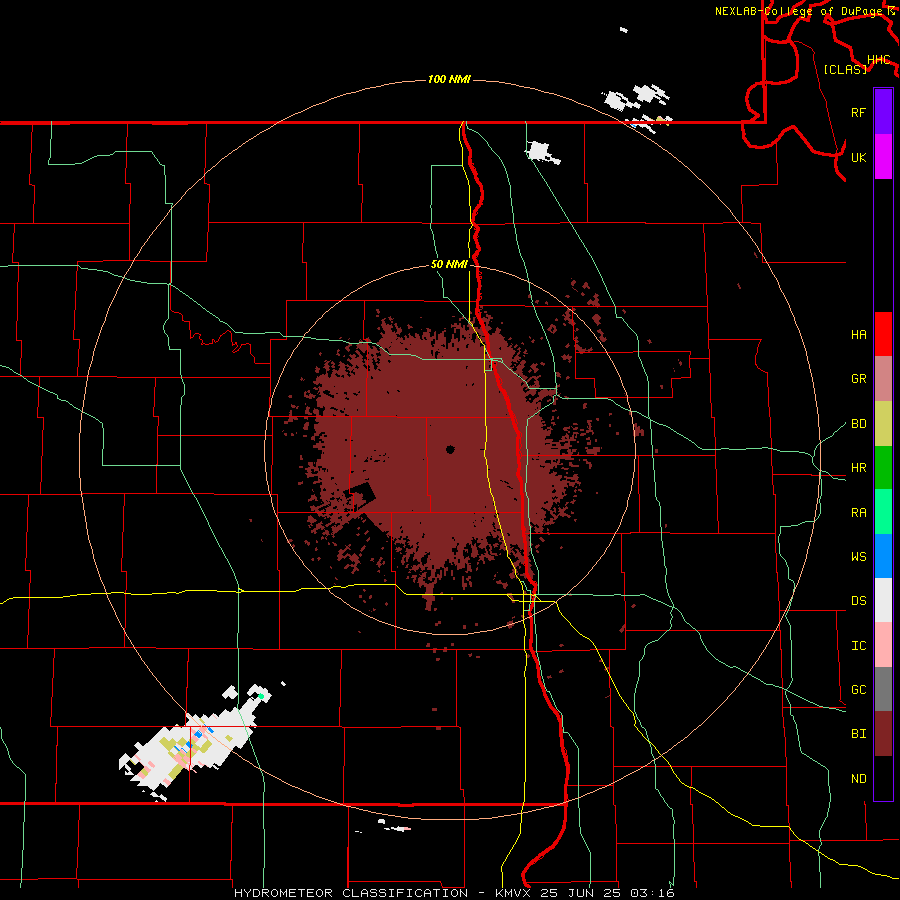Viewport: 900px width, 900px height.
Task: Click the '03:16' timestamp text
Action: click(652, 893)
